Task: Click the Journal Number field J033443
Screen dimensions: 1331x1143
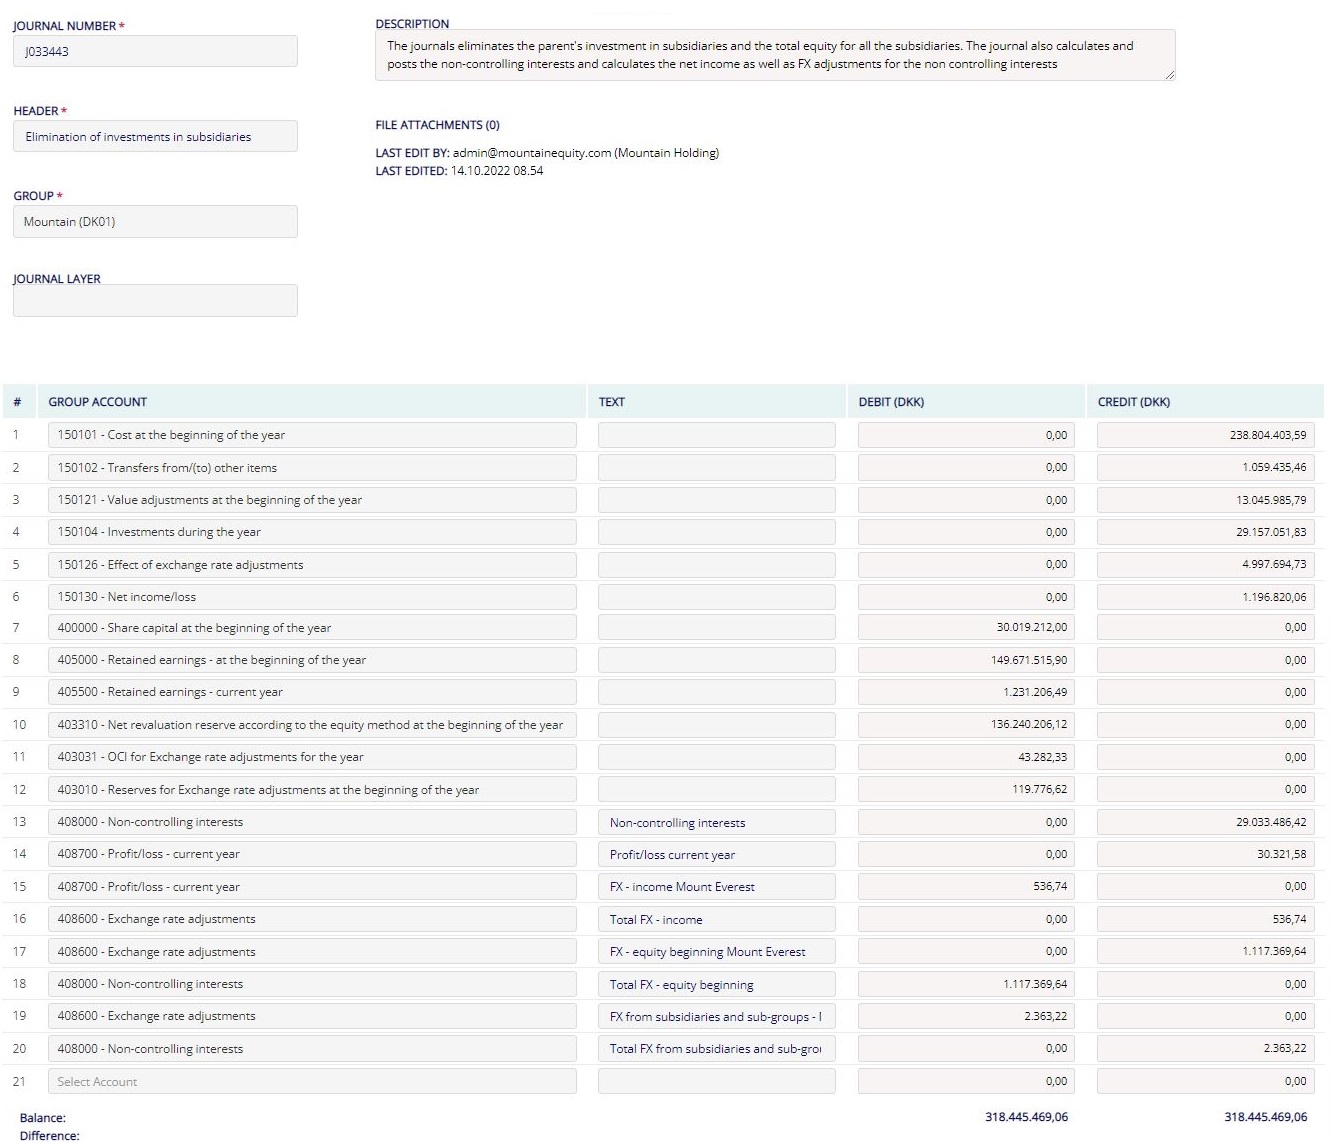Action: (155, 51)
